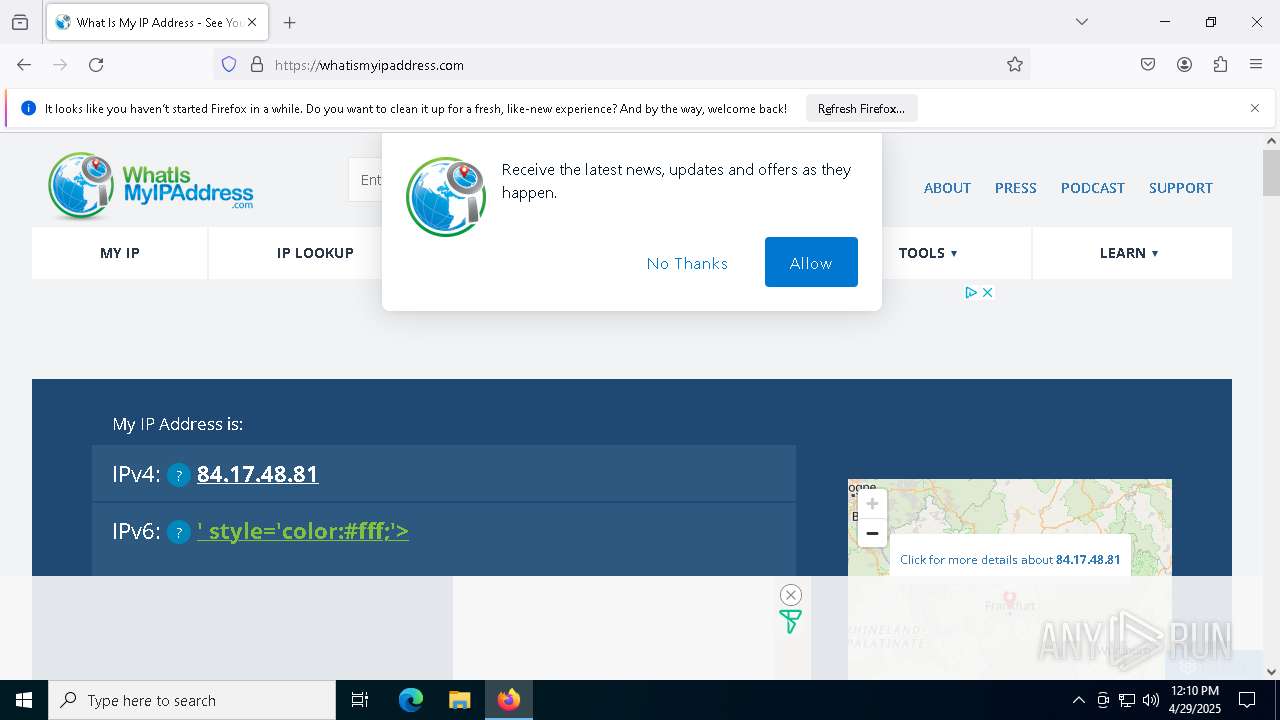This screenshot has height=720, width=1280.
Task: Zoom in on the map
Action: pyautogui.click(x=872, y=504)
